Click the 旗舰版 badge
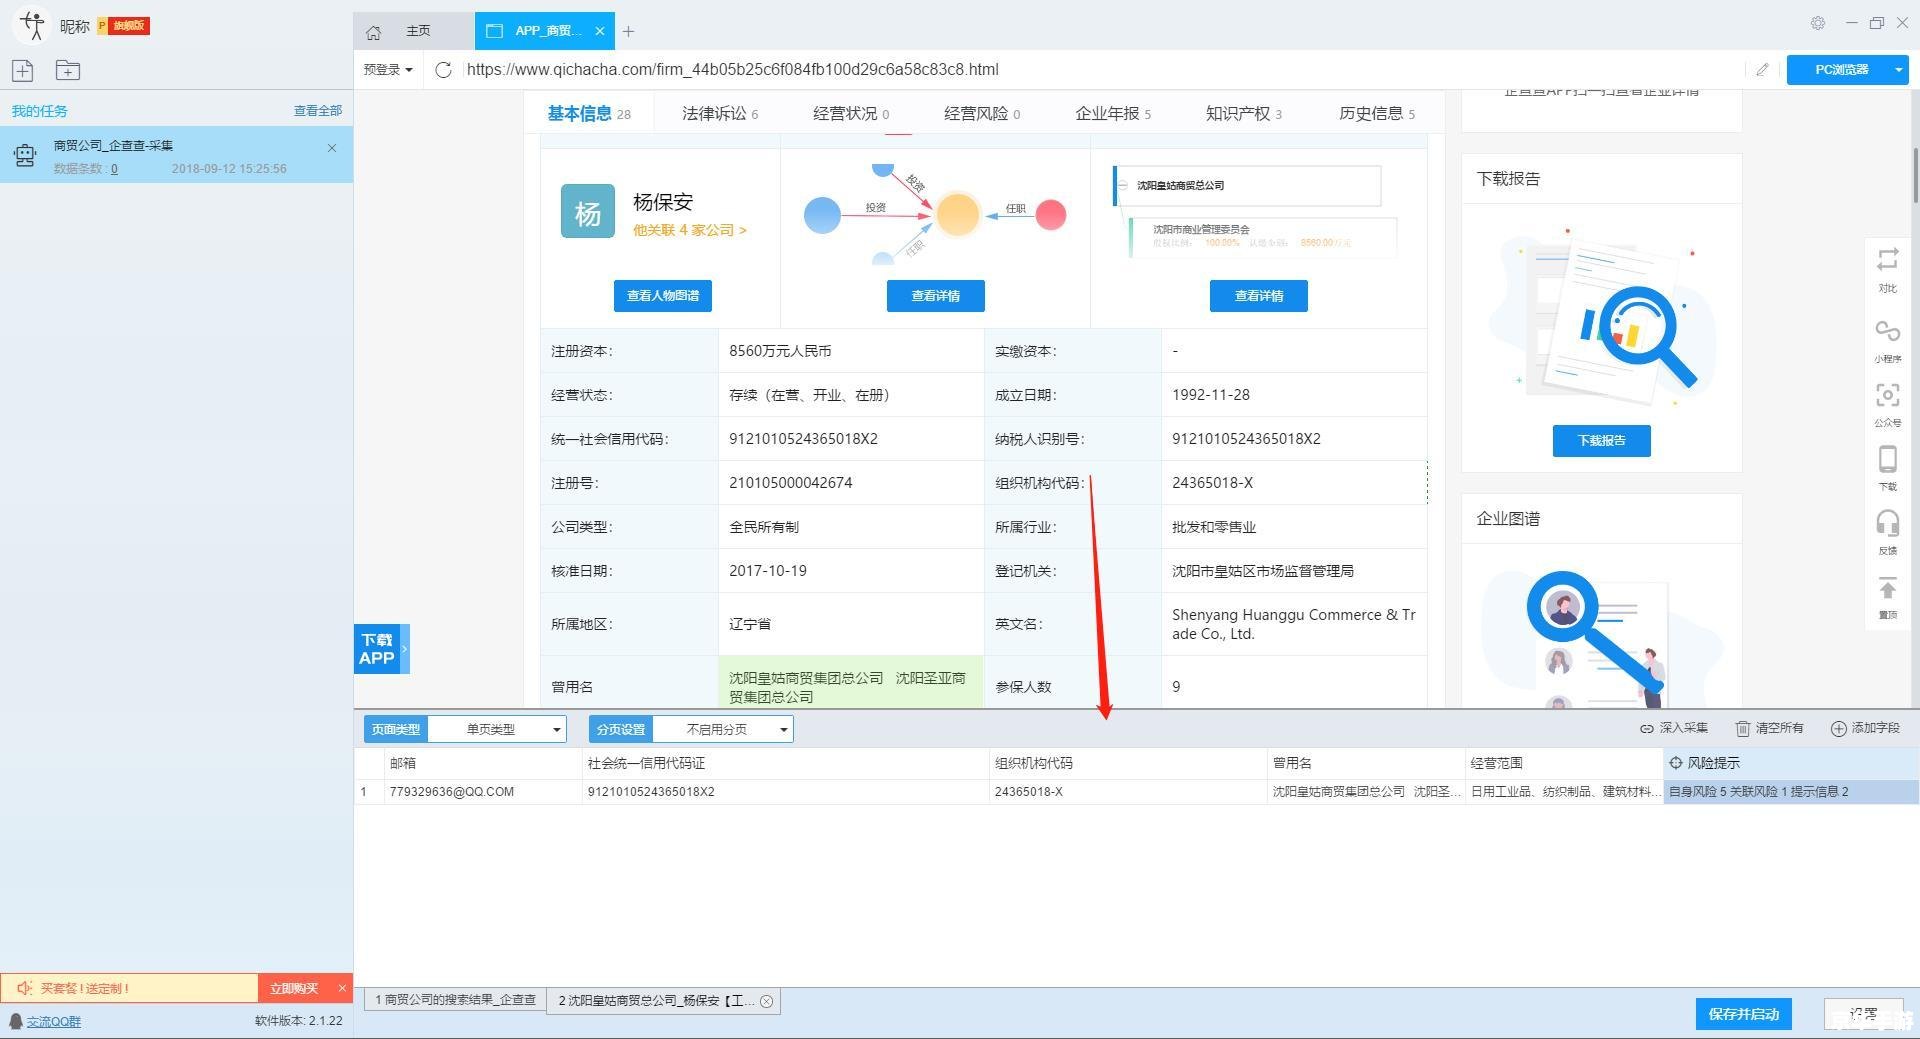 click(x=124, y=25)
